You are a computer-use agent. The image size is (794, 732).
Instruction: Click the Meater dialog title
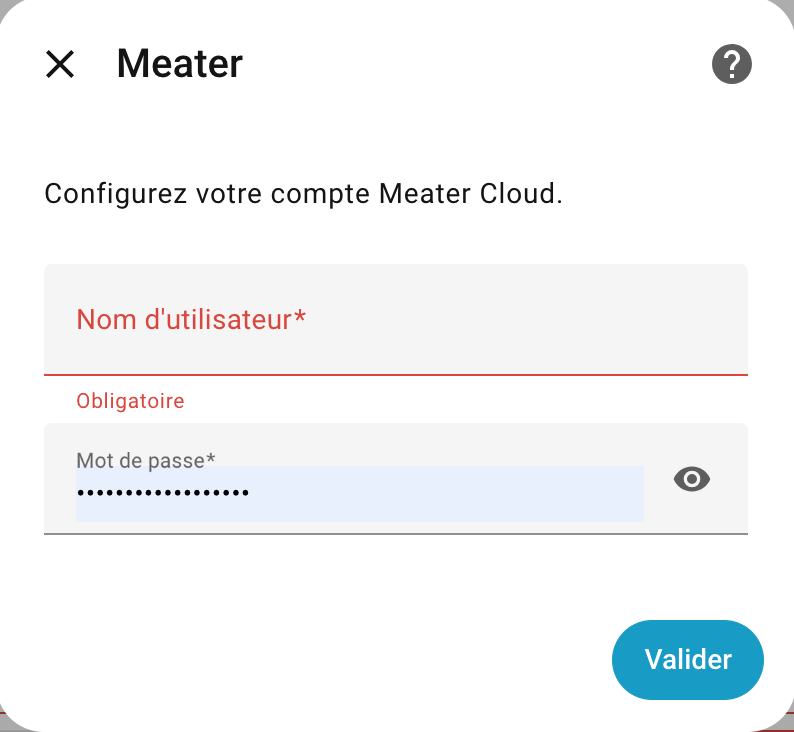[180, 65]
